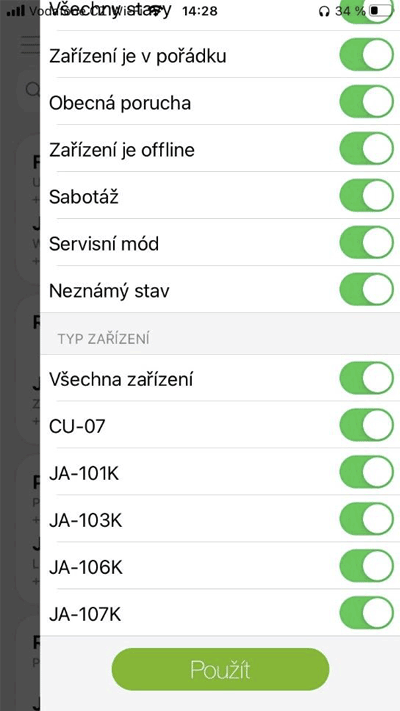Disable the JA-107K device filter
The height and width of the screenshot is (711, 400).
tap(366, 613)
